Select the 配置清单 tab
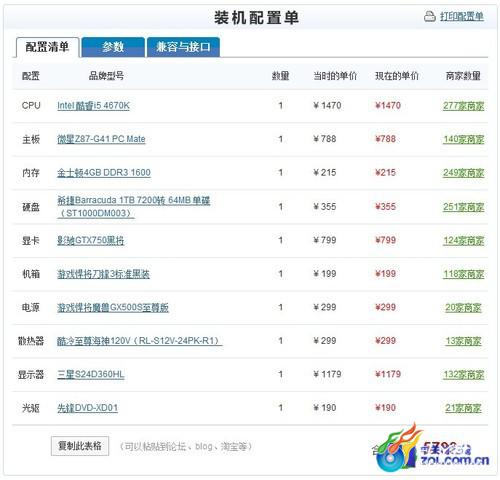 [x=47, y=47]
